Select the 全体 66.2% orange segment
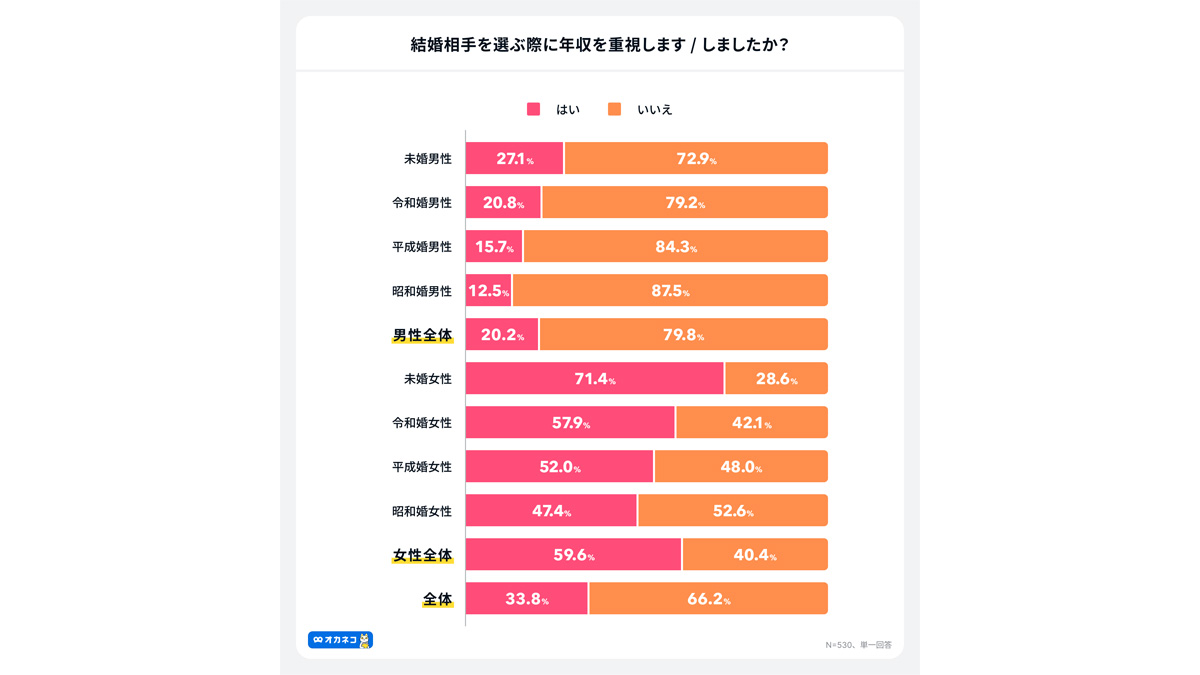 709,598
